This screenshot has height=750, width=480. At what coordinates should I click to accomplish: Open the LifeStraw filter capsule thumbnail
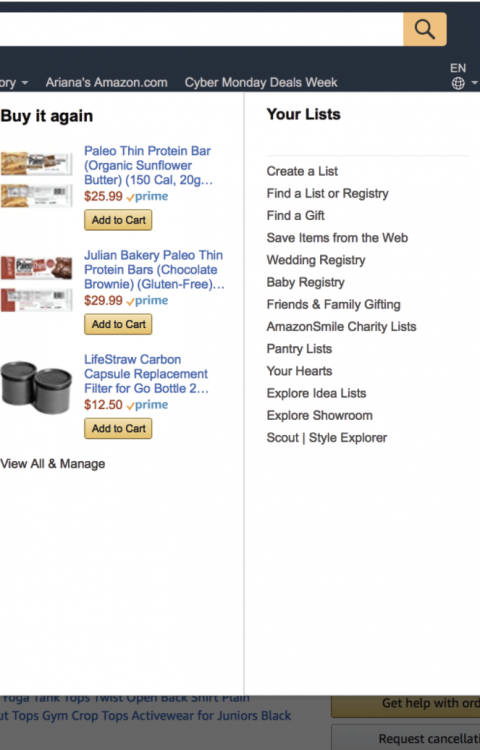tap(36, 387)
